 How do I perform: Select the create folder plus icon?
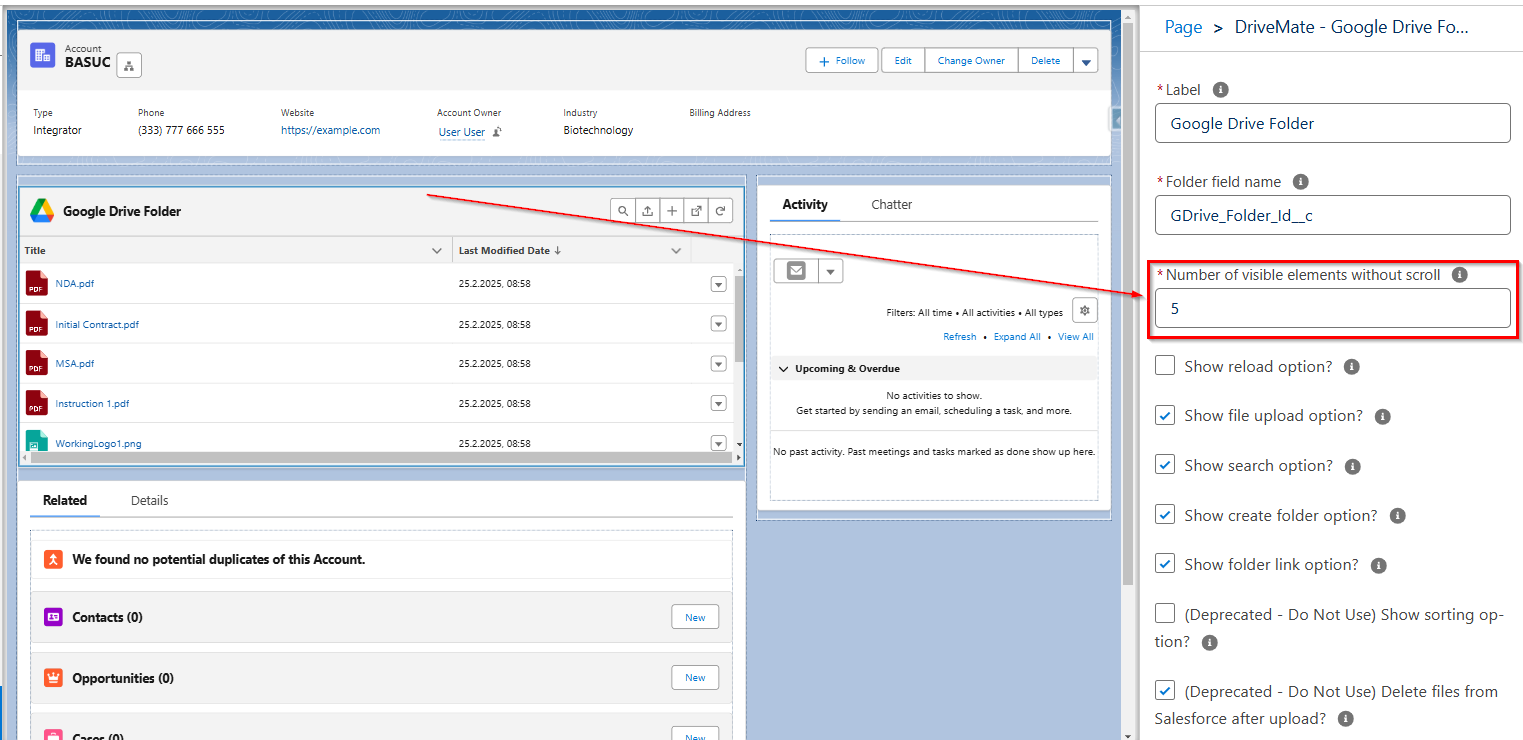click(x=671, y=210)
